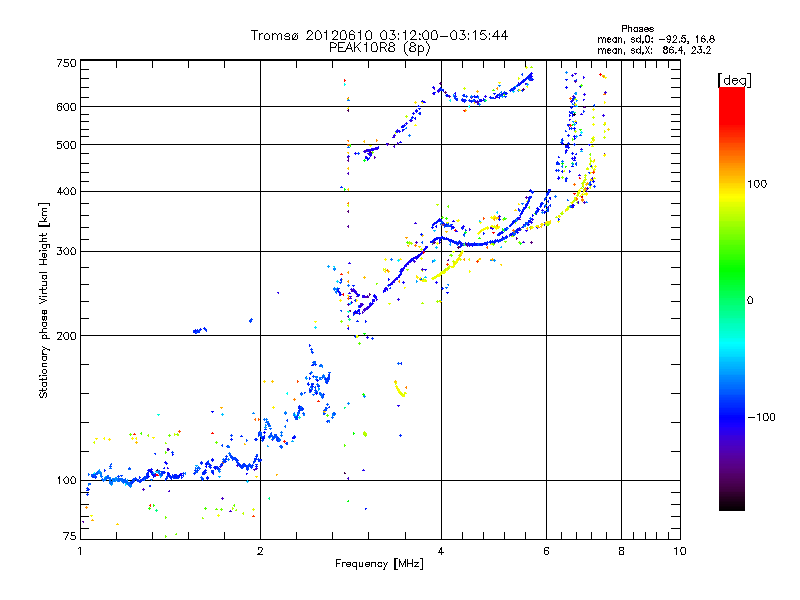Click the blue echo cluster at 200 km
Viewport: 800px width, 600px height.
[199, 331]
